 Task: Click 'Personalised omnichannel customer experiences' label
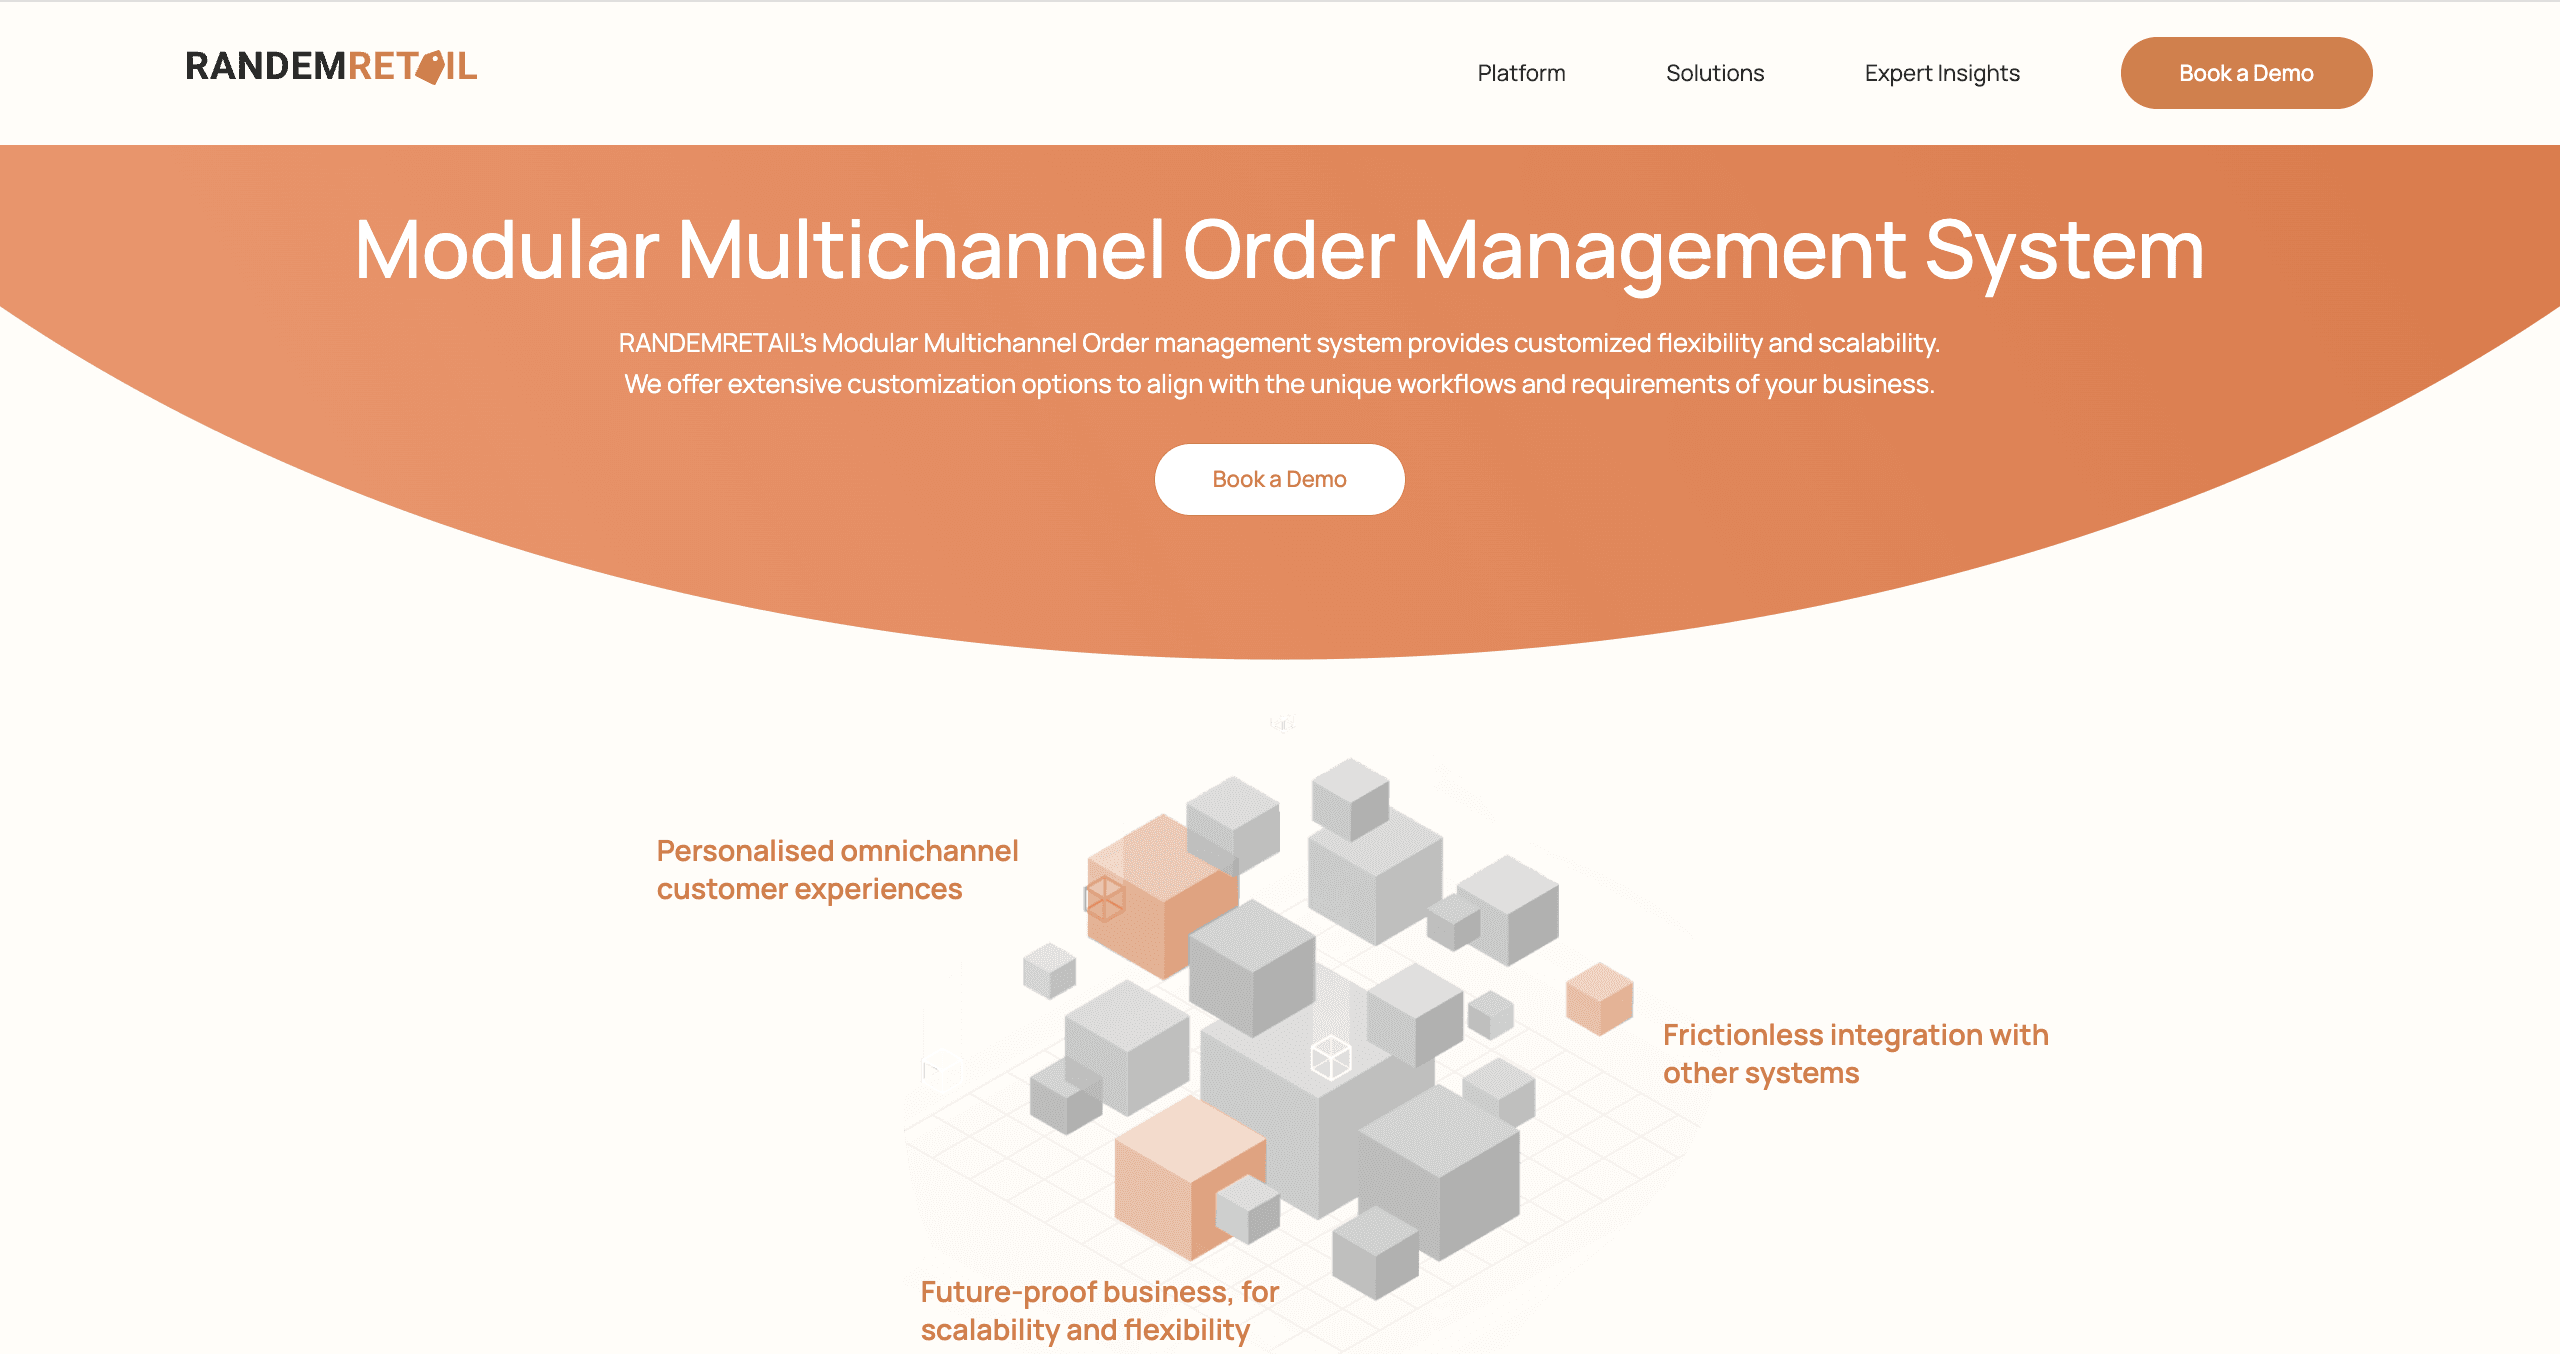837,869
